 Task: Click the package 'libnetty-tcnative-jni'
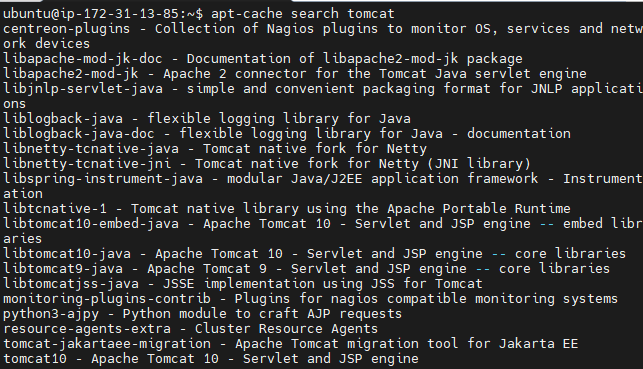[87, 164]
